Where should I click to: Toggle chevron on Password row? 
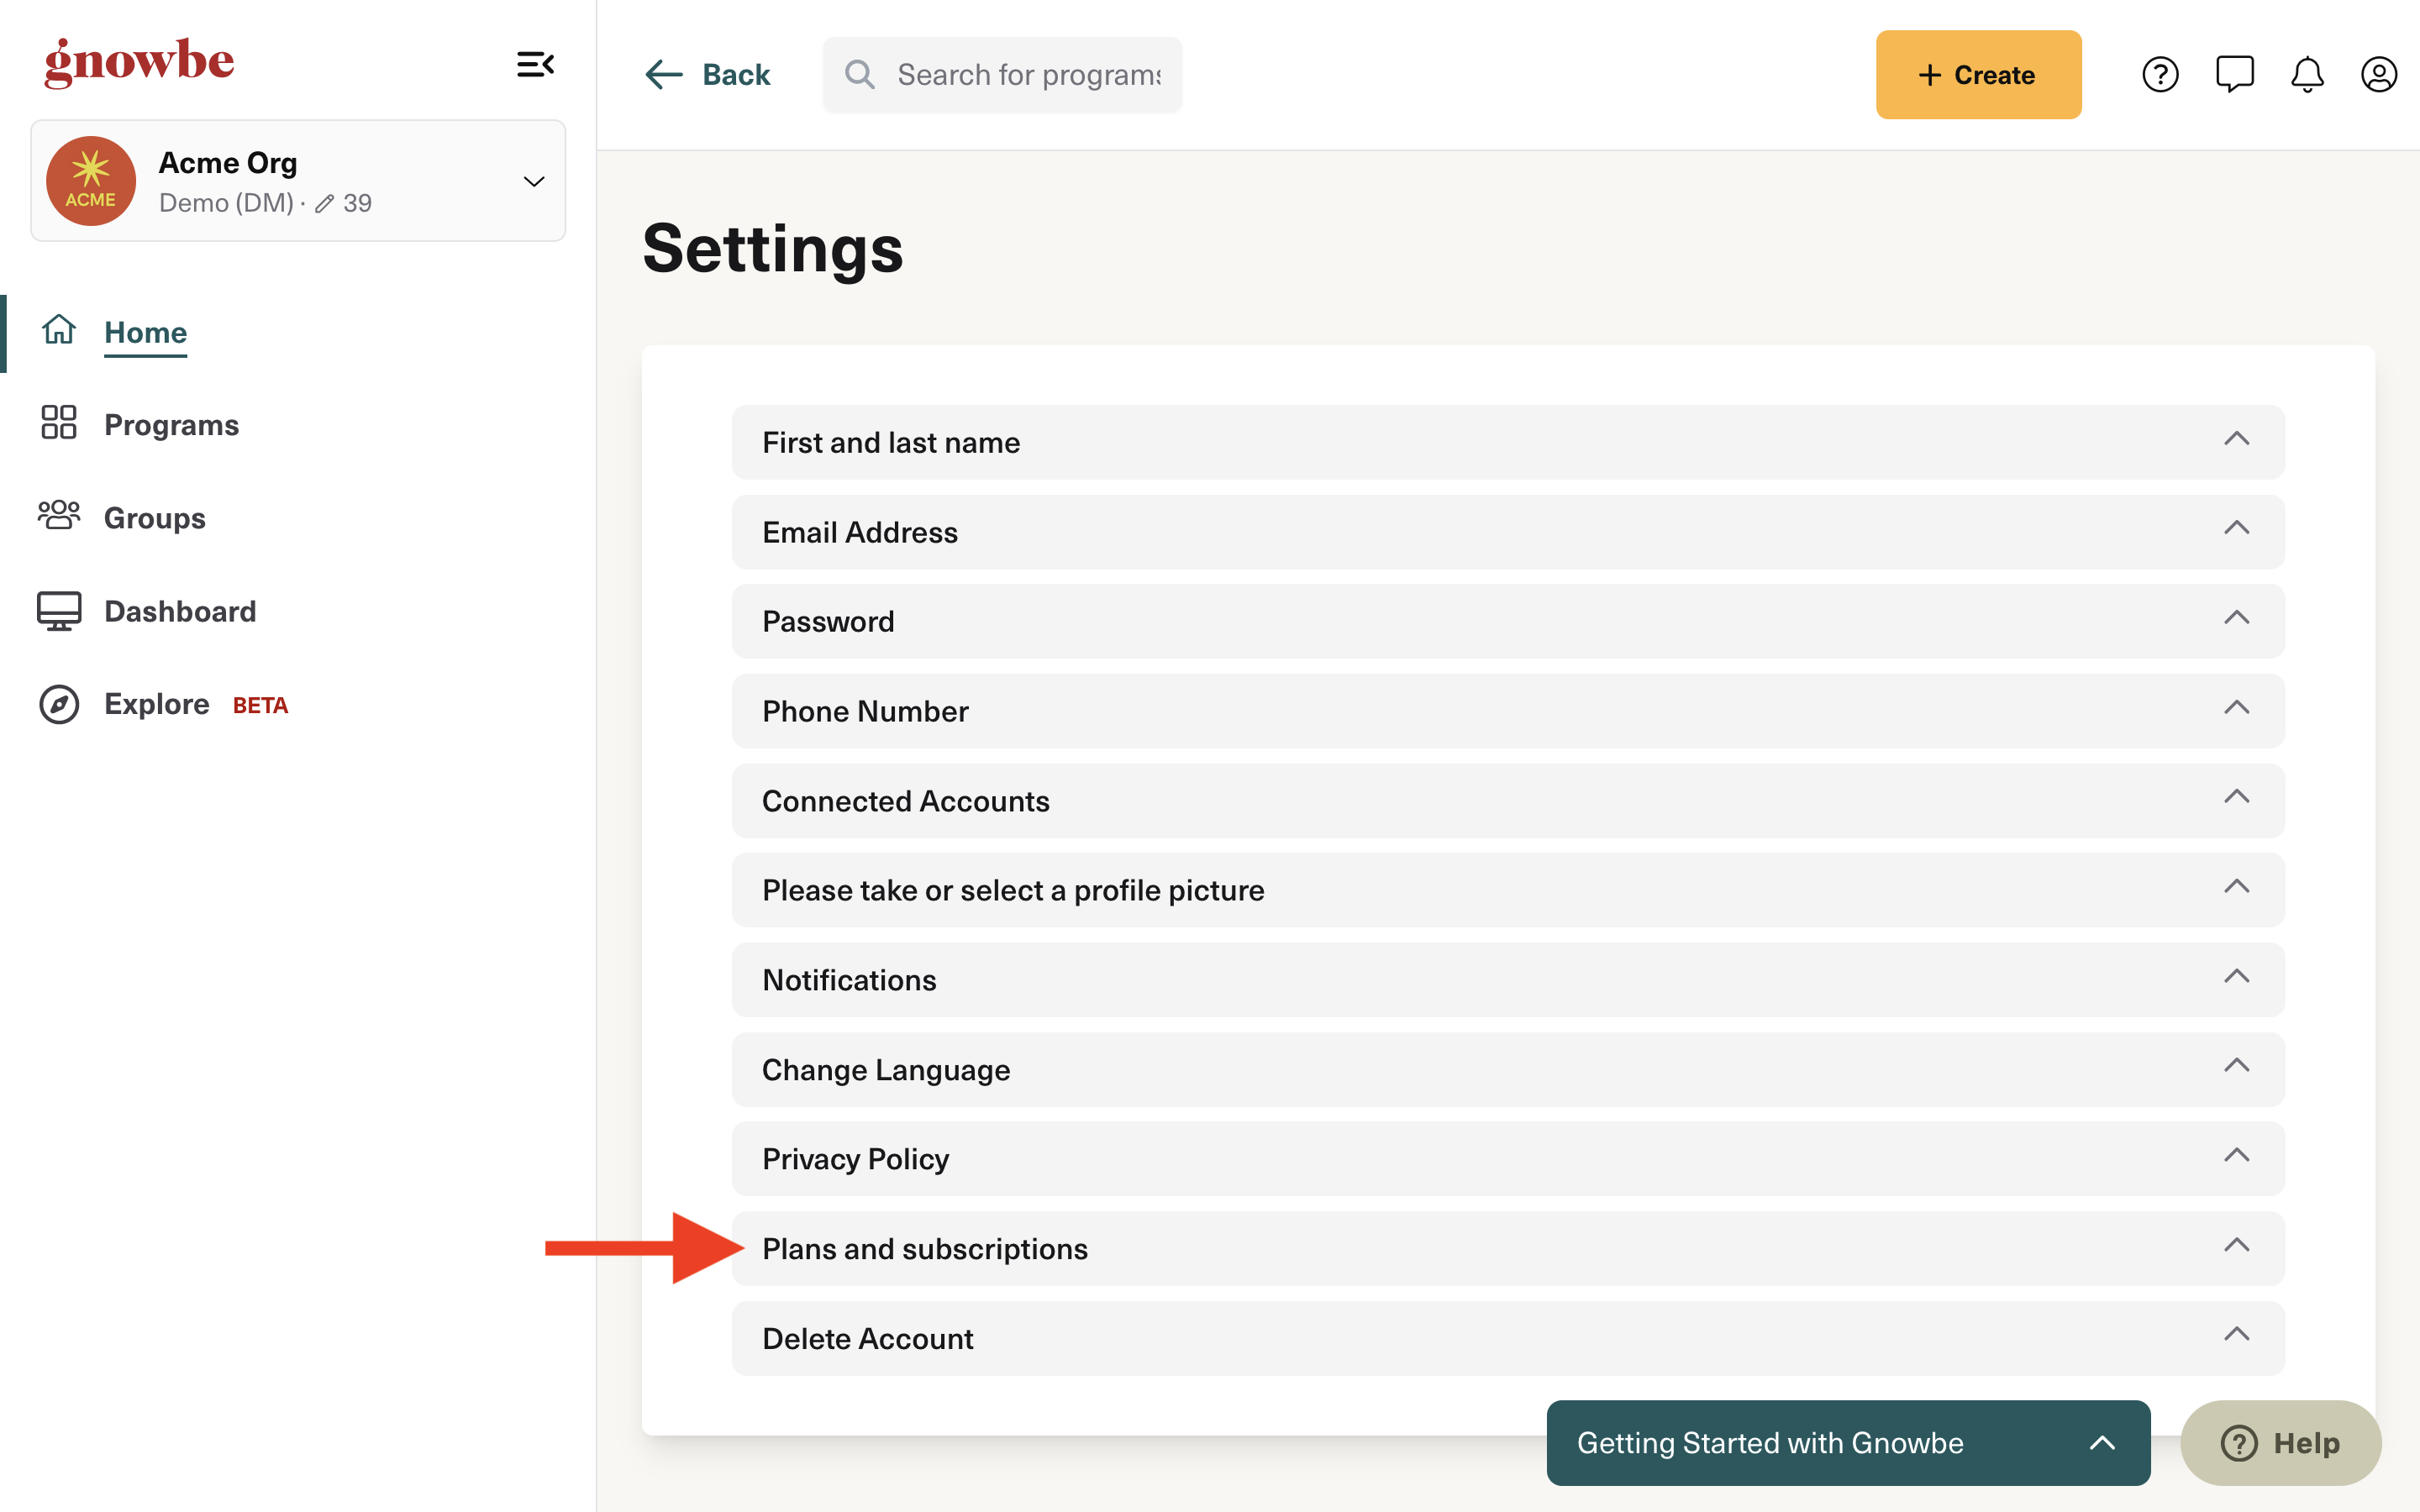pyautogui.click(x=2237, y=618)
